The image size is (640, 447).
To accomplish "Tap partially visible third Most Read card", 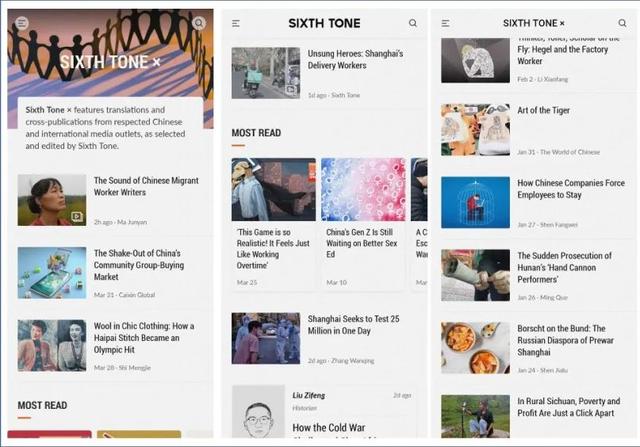I will 419,224.
